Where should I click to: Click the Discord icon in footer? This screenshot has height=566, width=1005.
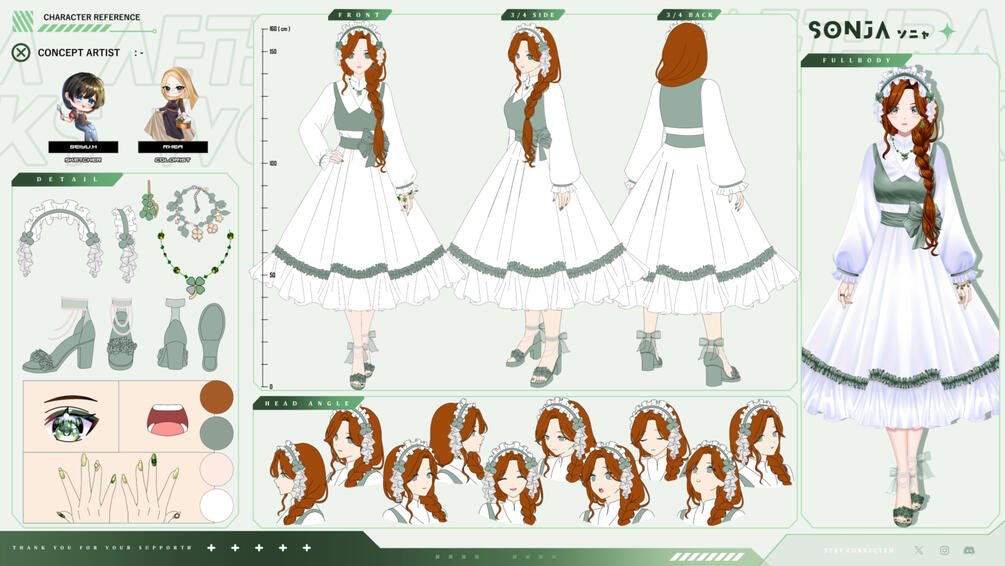[x=970, y=550]
